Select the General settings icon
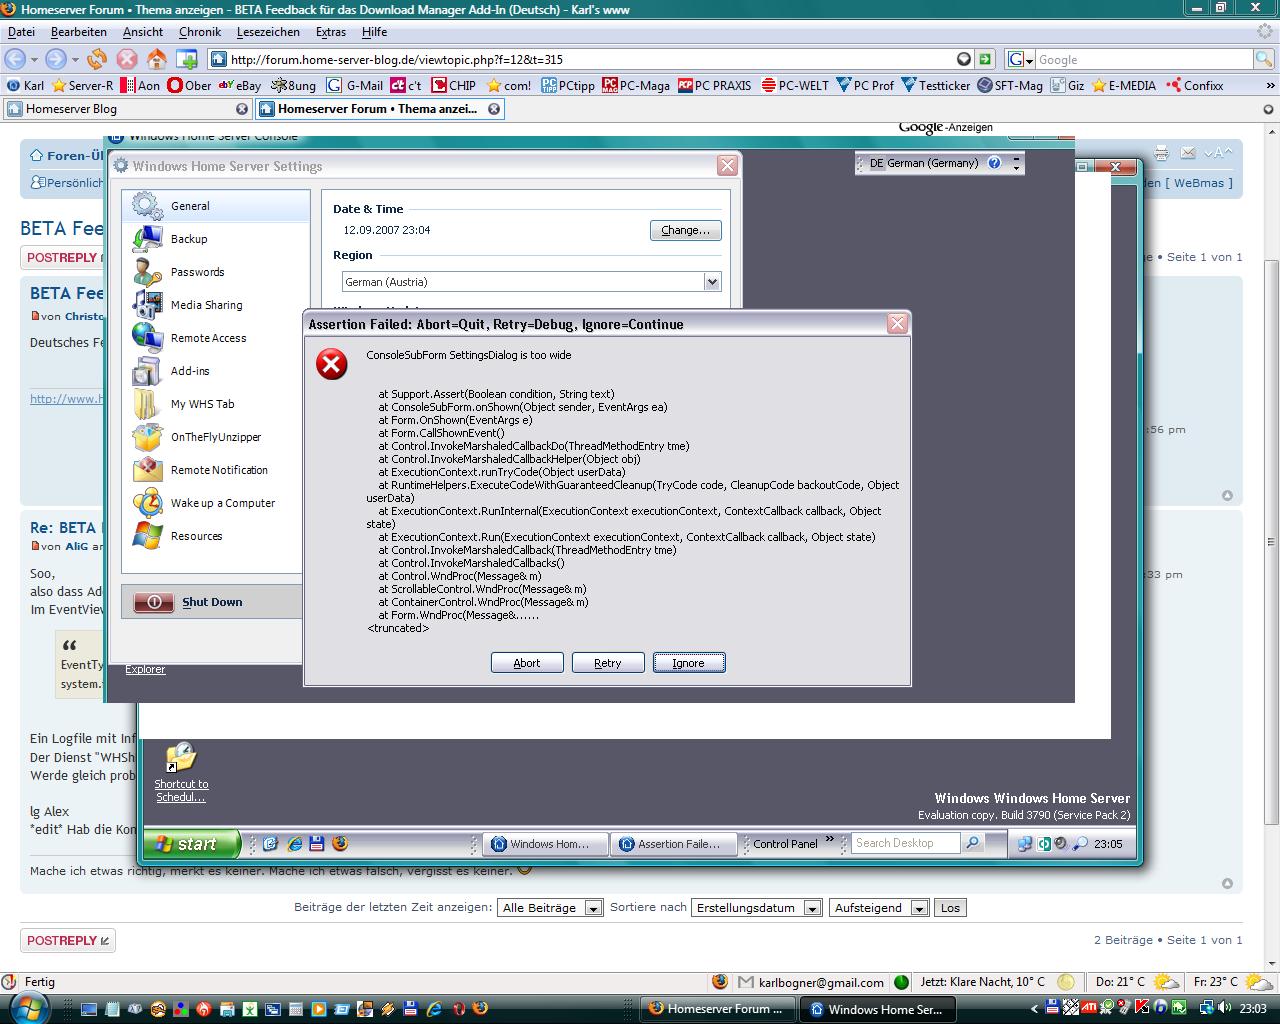This screenshot has height=1024, width=1280. 147,206
